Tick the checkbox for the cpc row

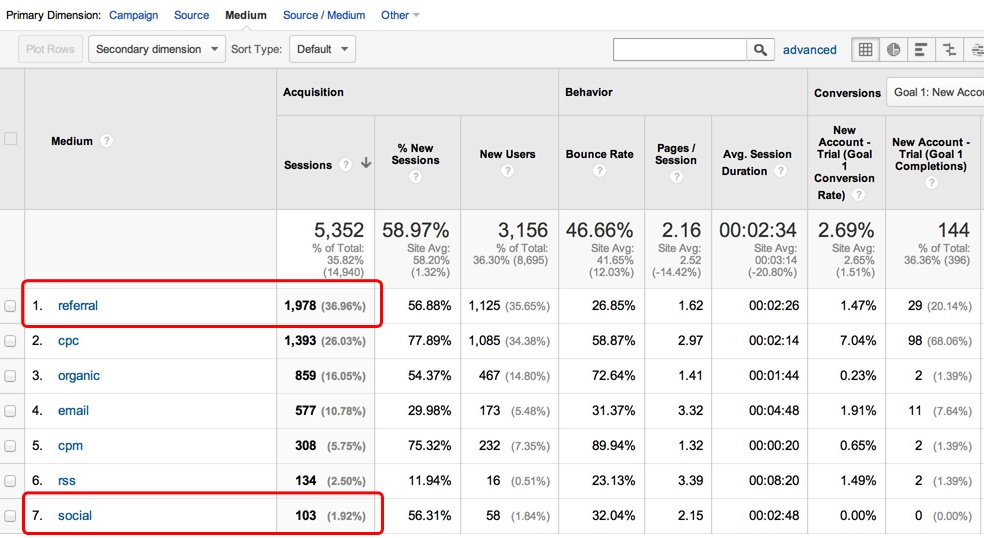point(11,341)
